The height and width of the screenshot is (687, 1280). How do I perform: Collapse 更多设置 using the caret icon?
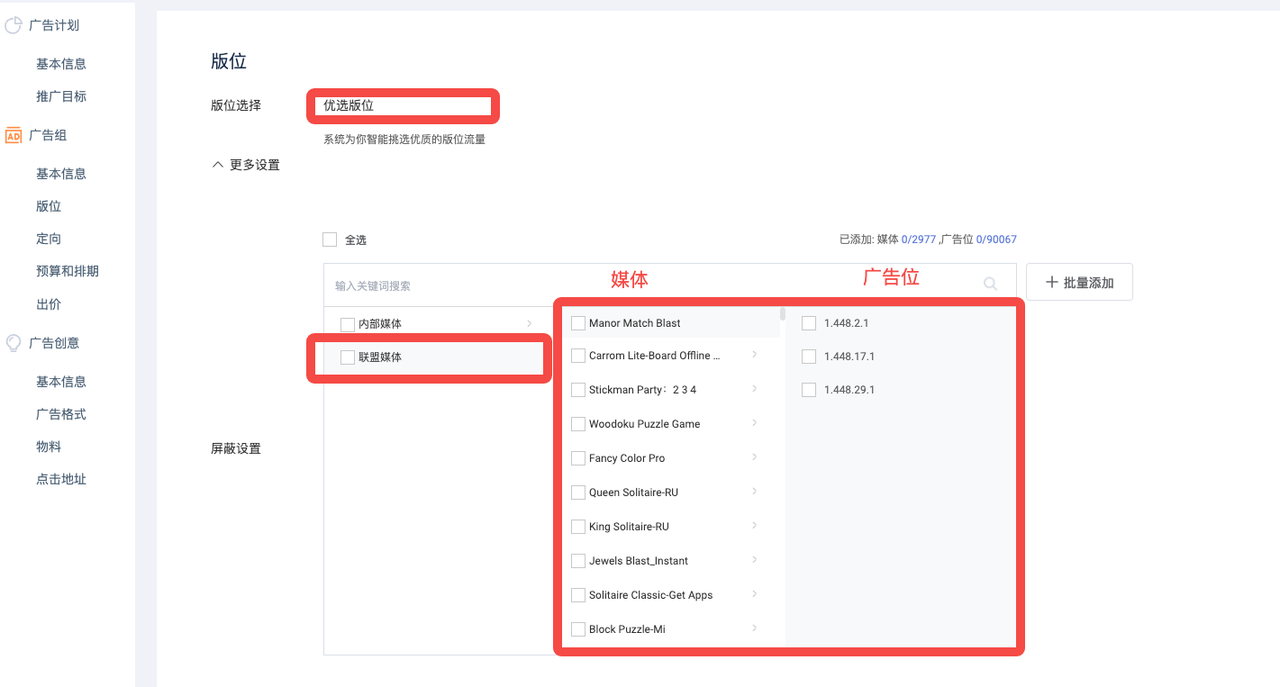pyautogui.click(x=217, y=165)
